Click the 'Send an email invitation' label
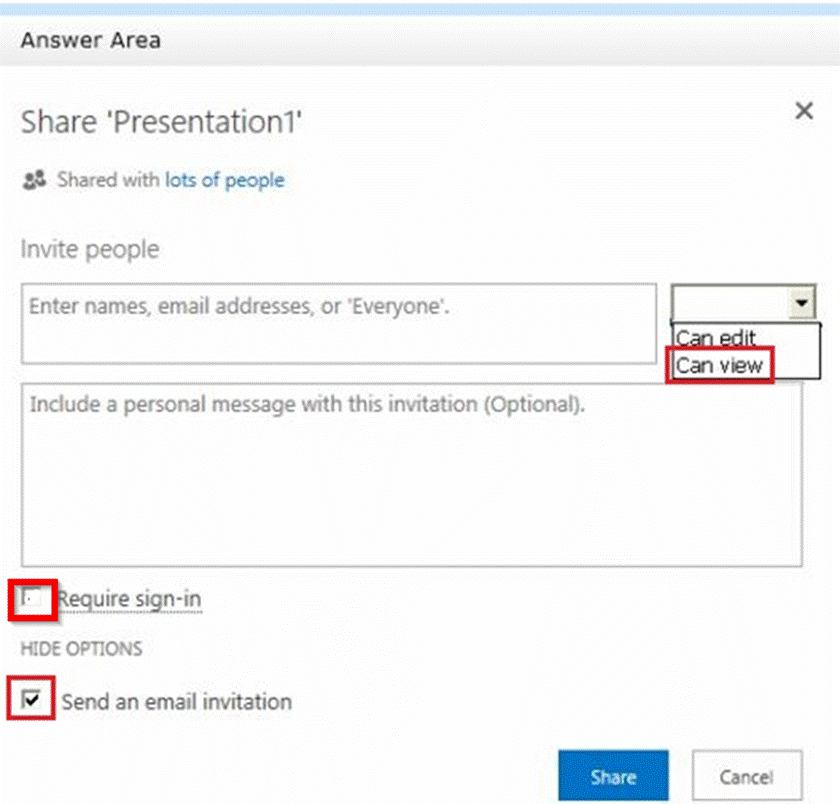Image resolution: width=840 pixels, height=804 pixels. [176, 702]
